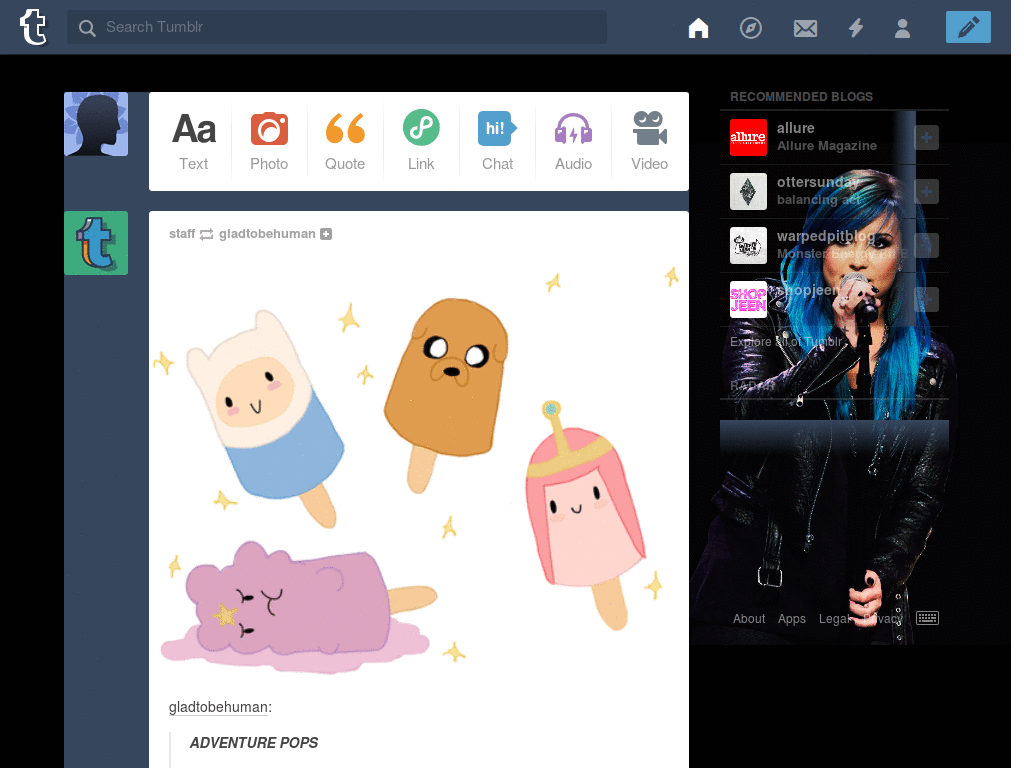
Task: Click the reblog arrows icon beside staff
Action: click(x=206, y=234)
